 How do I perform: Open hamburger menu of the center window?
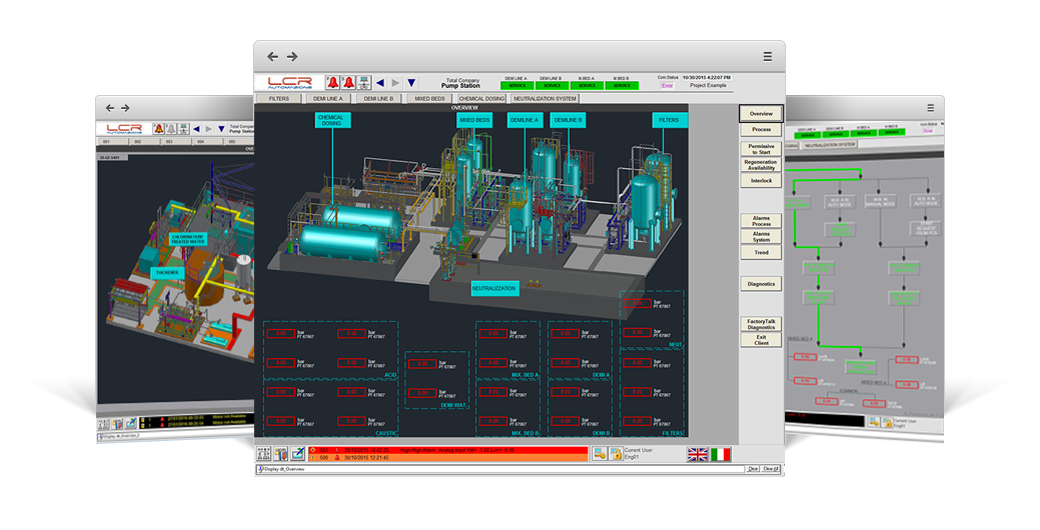pyautogui.click(x=767, y=57)
